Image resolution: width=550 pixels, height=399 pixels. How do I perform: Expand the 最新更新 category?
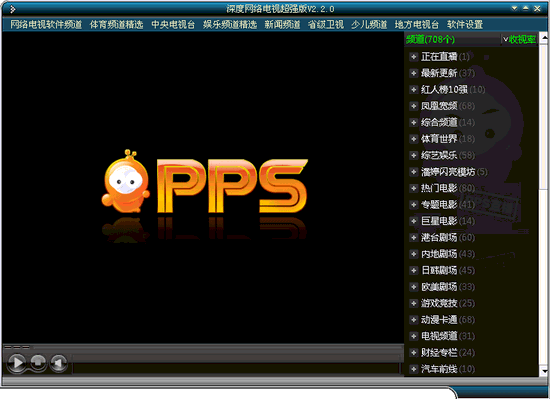tap(414, 73)
